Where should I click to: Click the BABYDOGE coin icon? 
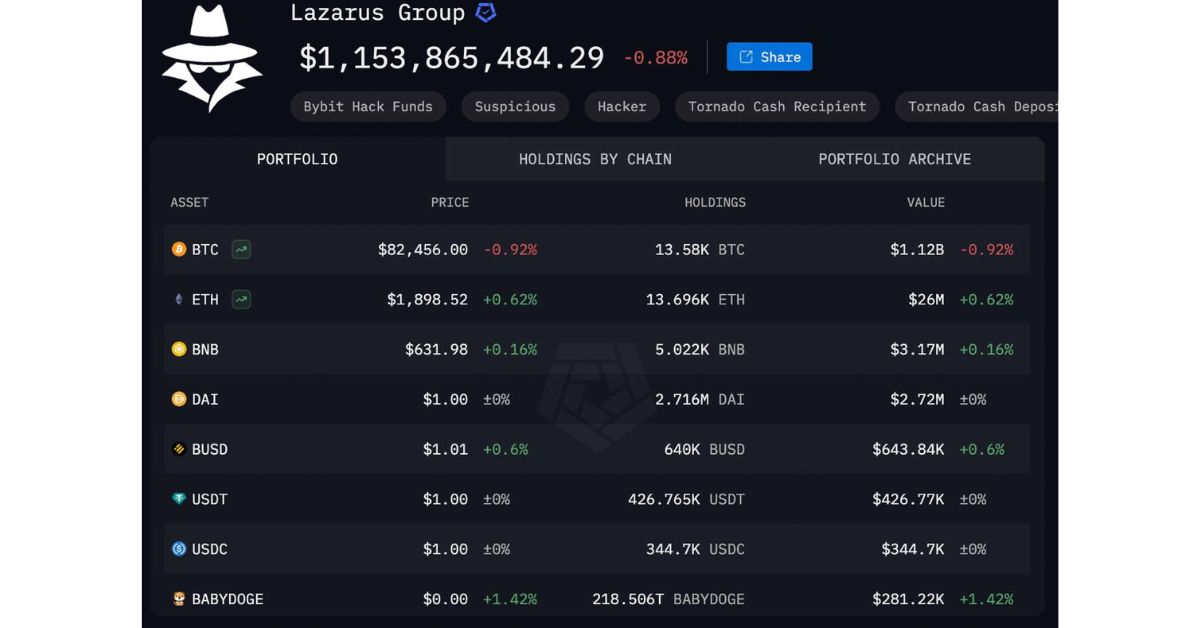pos(179,599)
